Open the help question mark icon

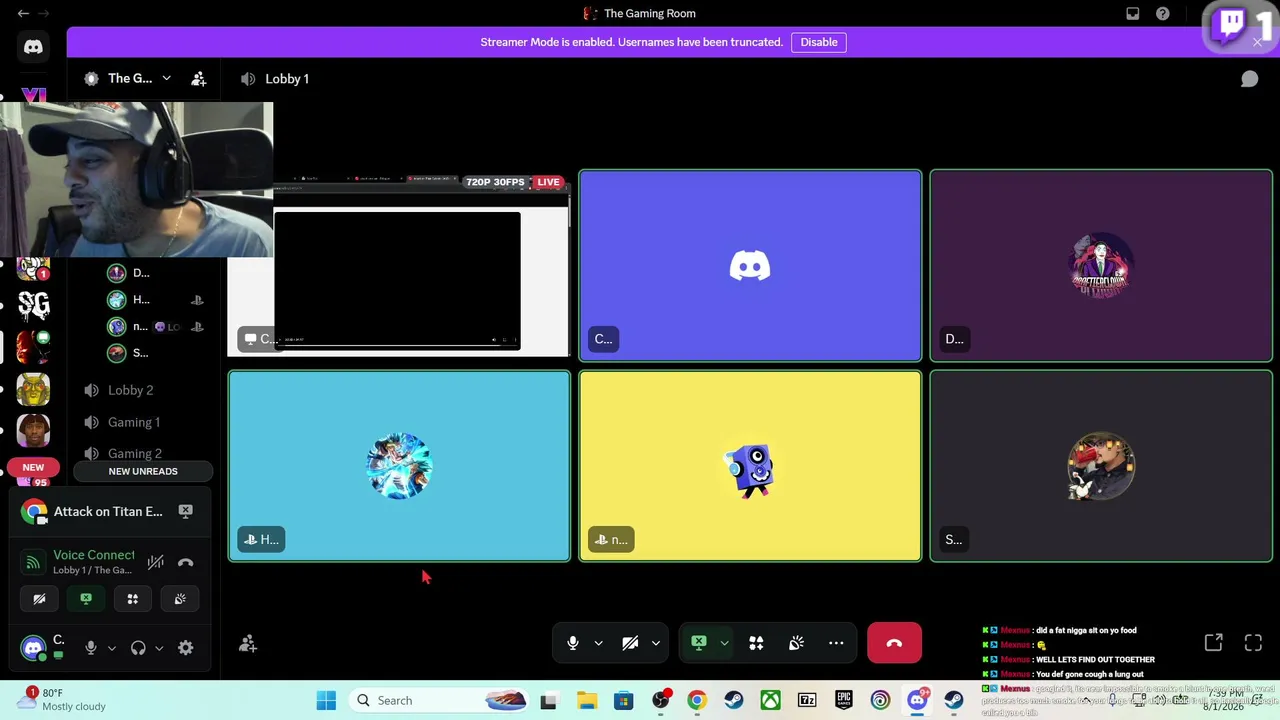coord(1163,13)
